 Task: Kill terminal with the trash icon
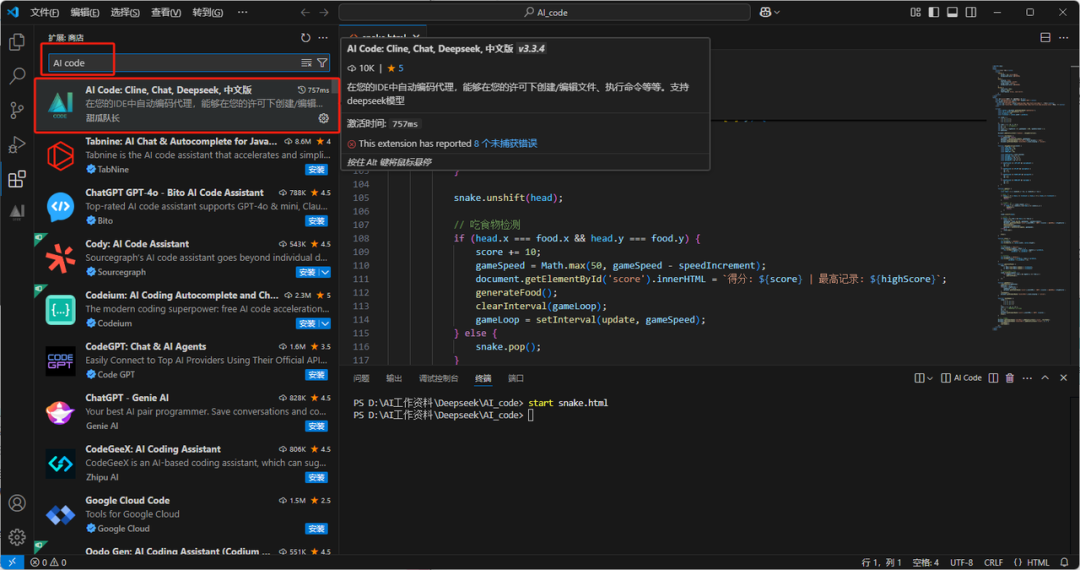(1010, 378)
